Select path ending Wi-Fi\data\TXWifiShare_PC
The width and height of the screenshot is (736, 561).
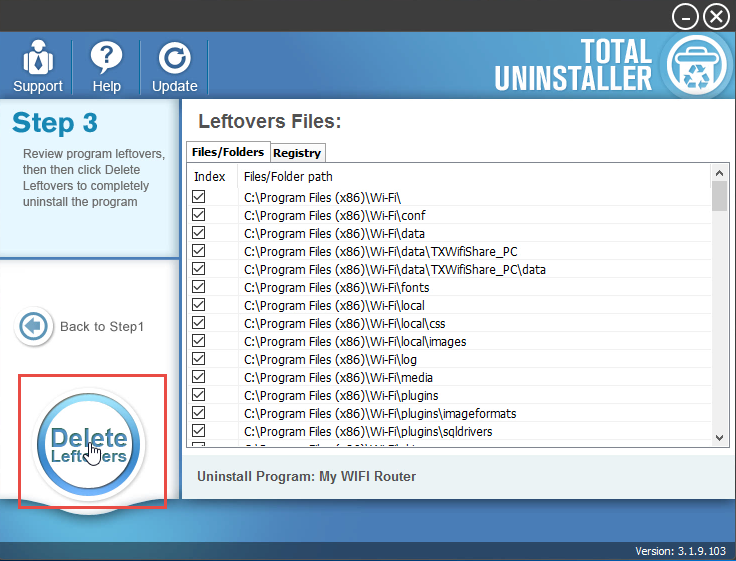(381, 252)
